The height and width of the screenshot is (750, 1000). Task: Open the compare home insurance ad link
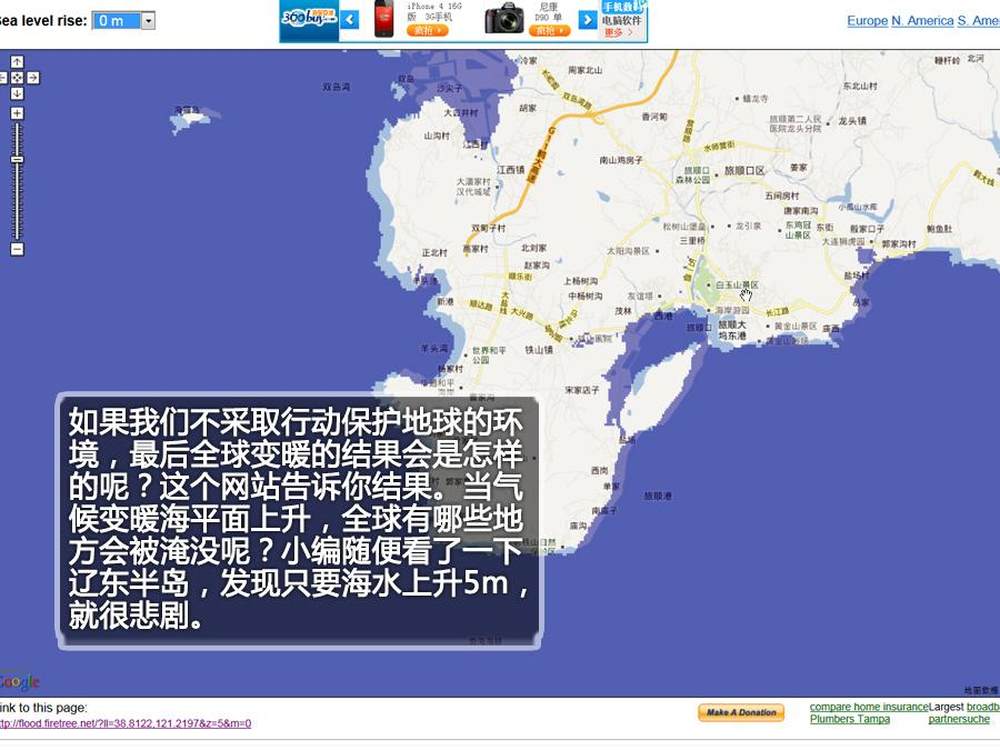(869, 707)
